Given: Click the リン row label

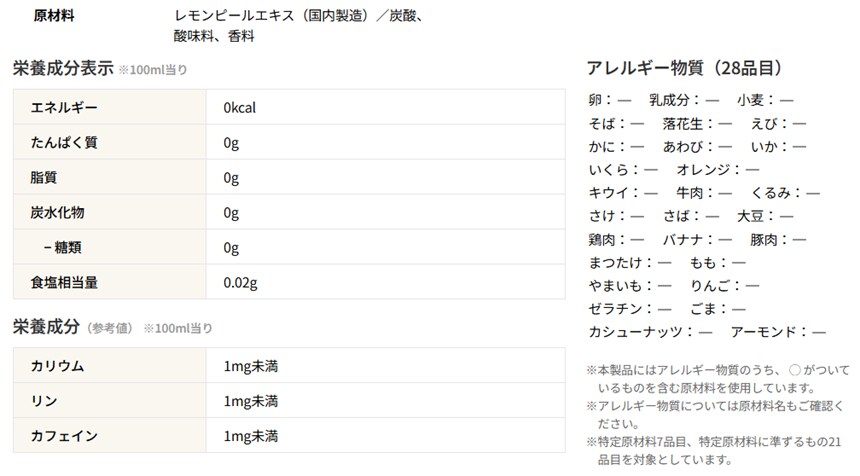Looking at the screenshot, I should 44,401.
